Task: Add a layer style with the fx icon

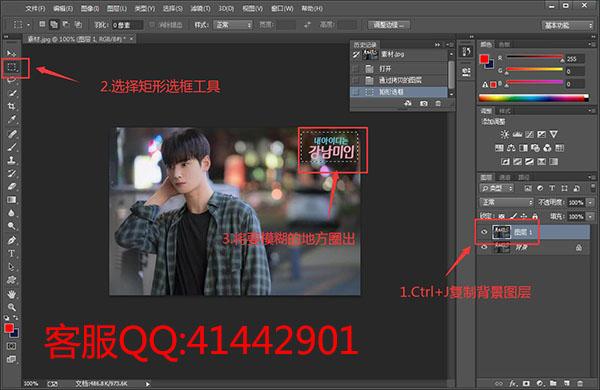Action: (513, 383)
